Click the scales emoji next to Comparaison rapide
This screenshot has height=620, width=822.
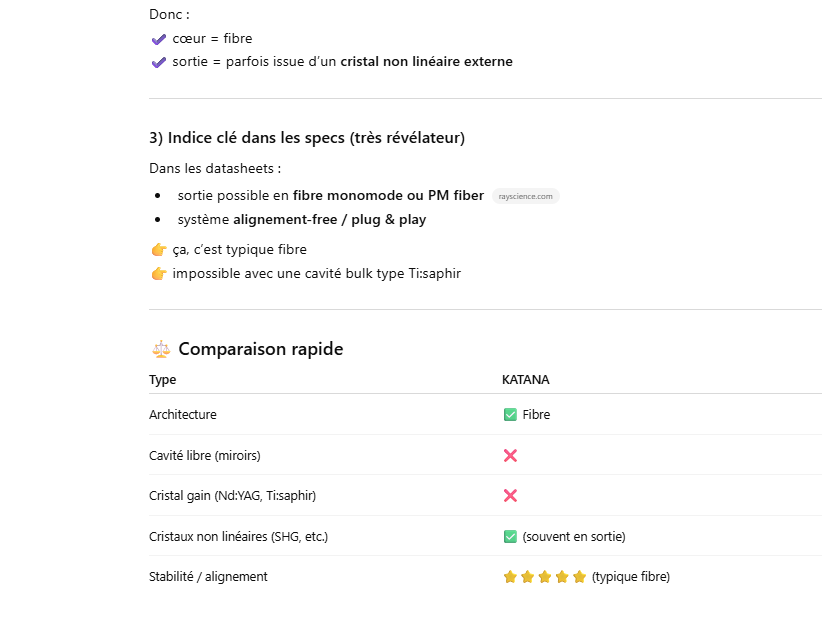coord(160,349)
